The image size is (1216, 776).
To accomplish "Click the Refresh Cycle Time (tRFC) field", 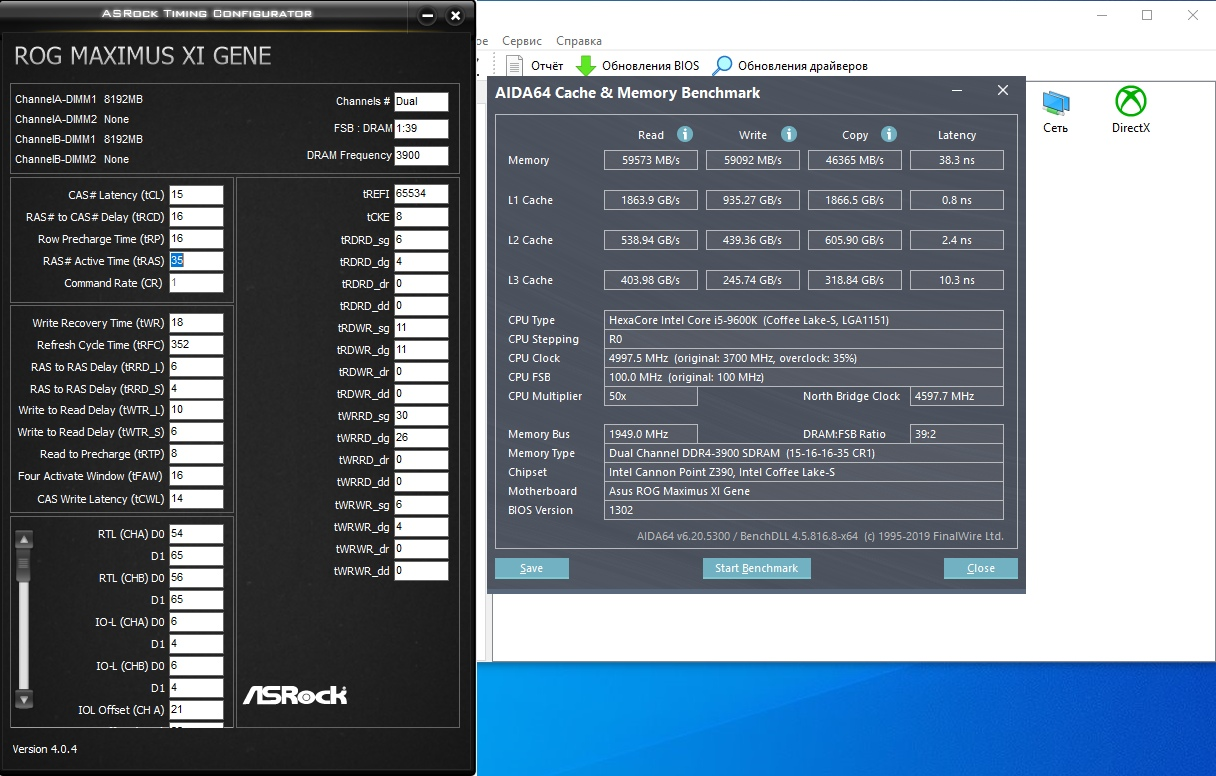I will (x=196, y=345).
